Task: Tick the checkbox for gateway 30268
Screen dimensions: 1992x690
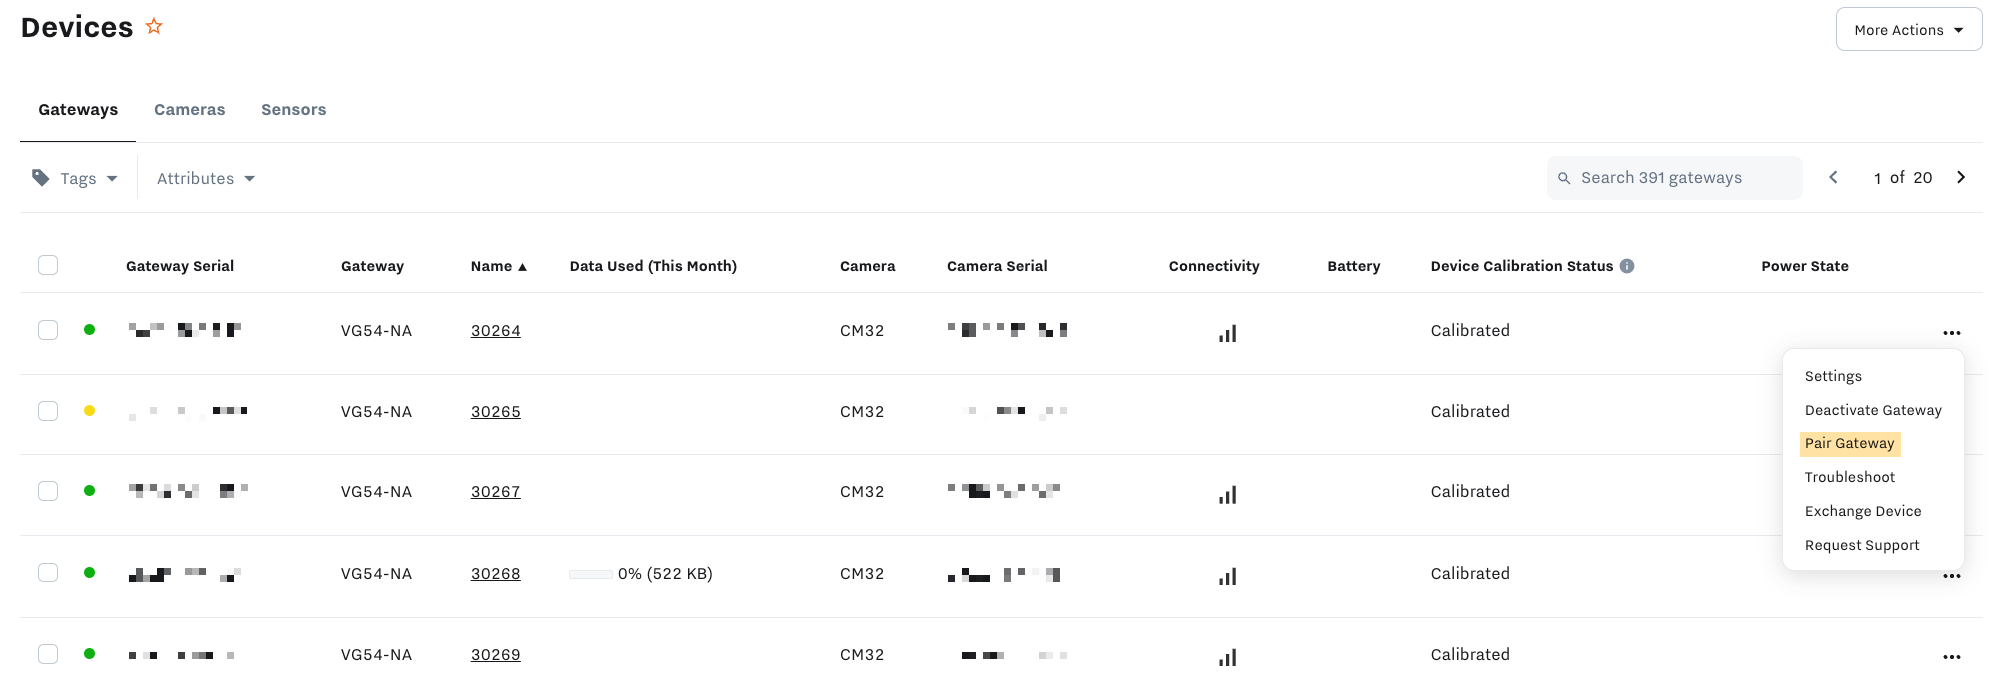Action: pyautogui.click(x=48, y=572)
